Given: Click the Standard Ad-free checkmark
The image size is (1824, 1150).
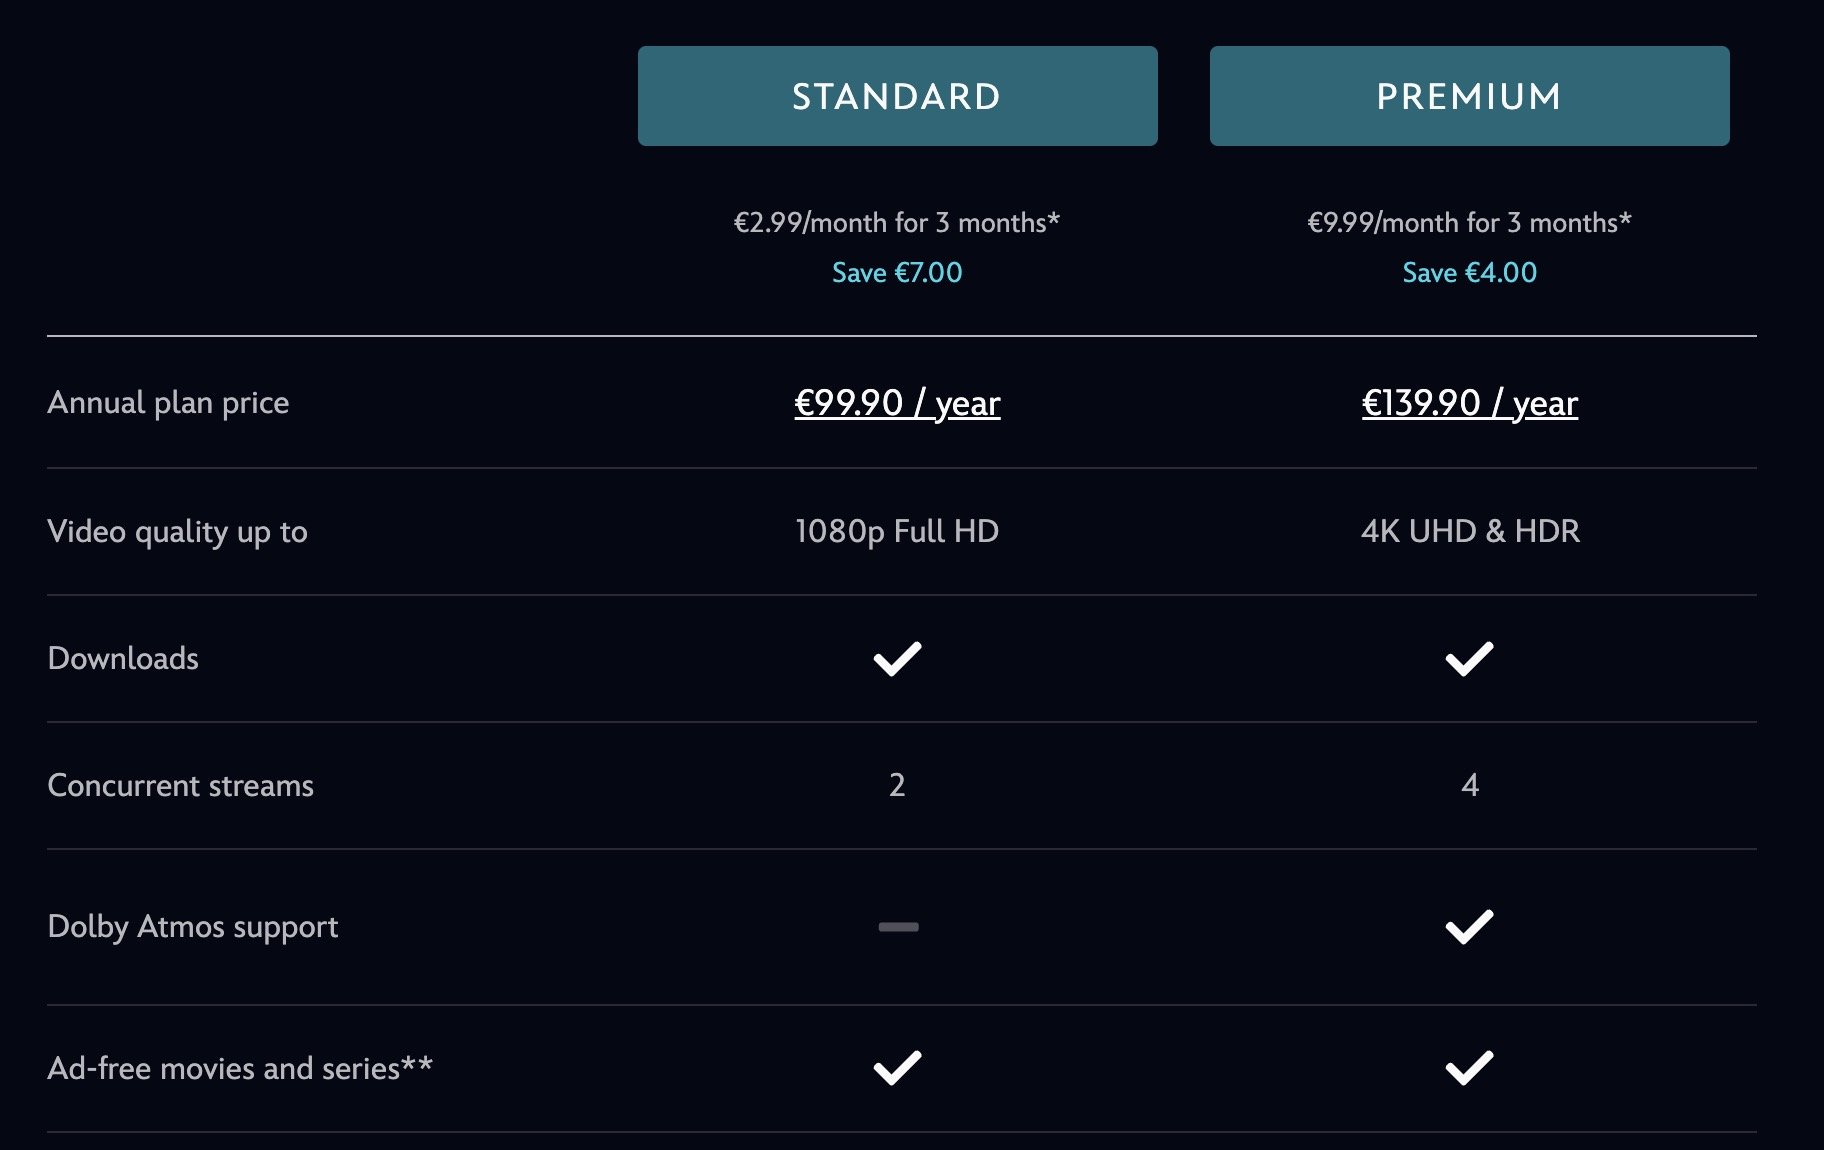Looking at the screenshot, I should (897, 1068).
